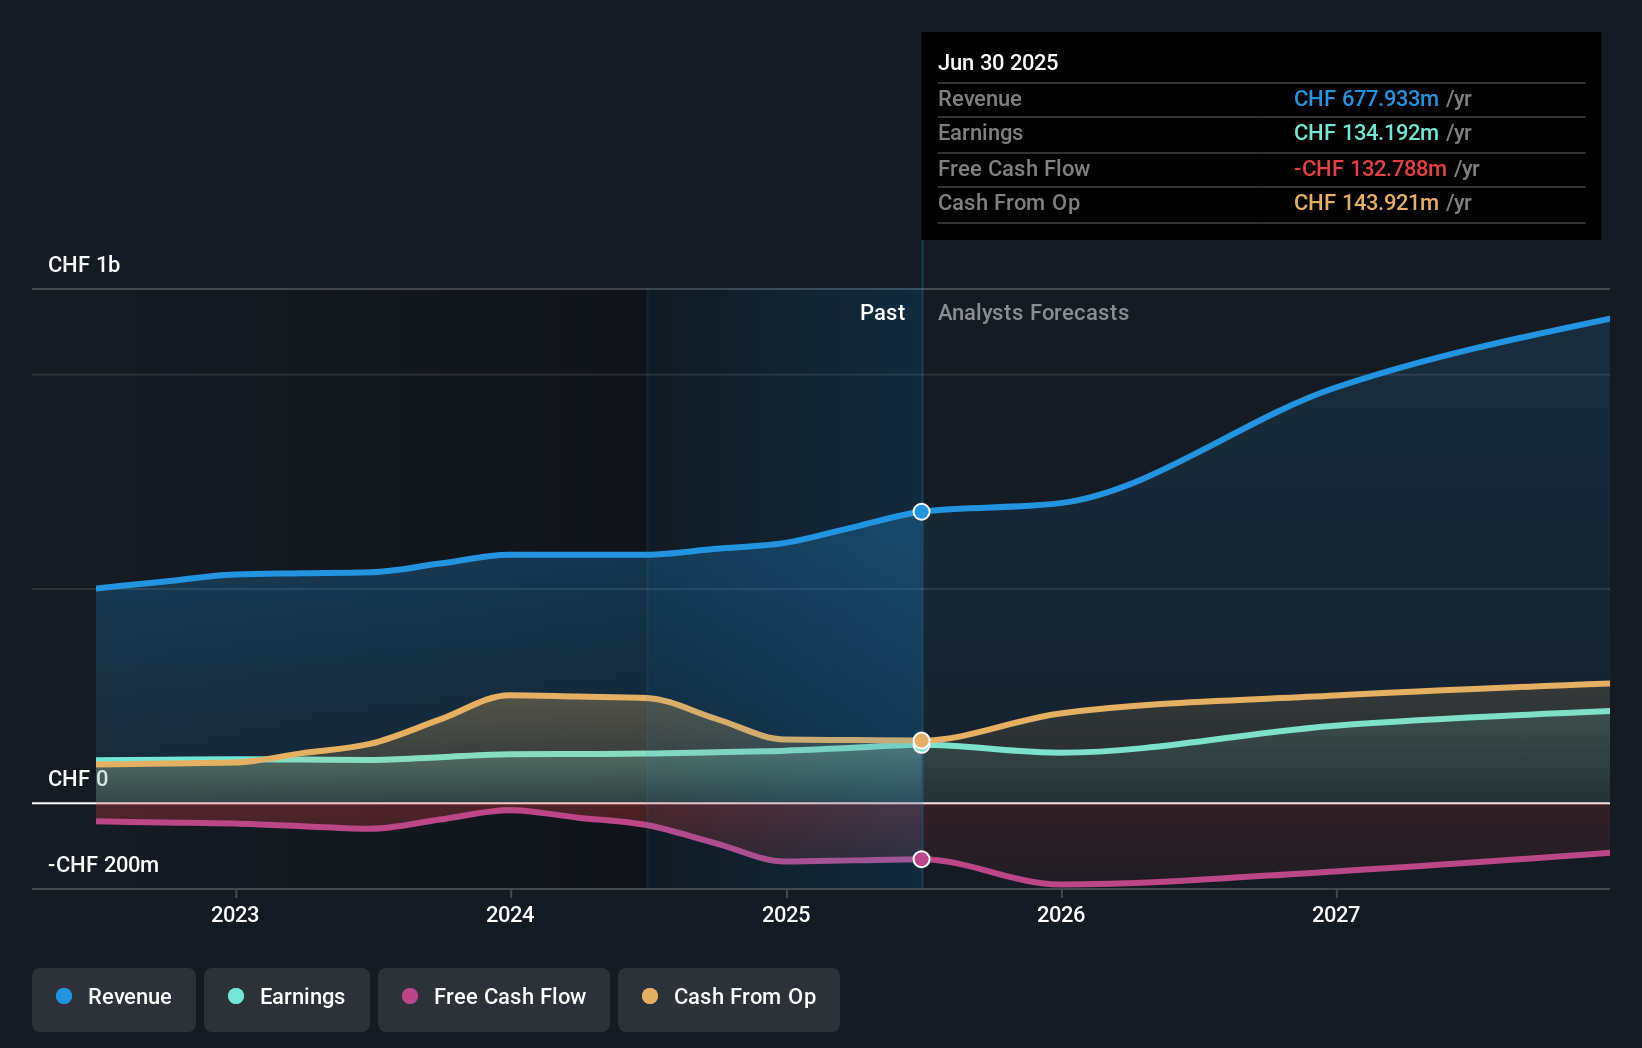
Task: Click the orange Cash From Op legend dot
Action: click(x=651, y=997)
